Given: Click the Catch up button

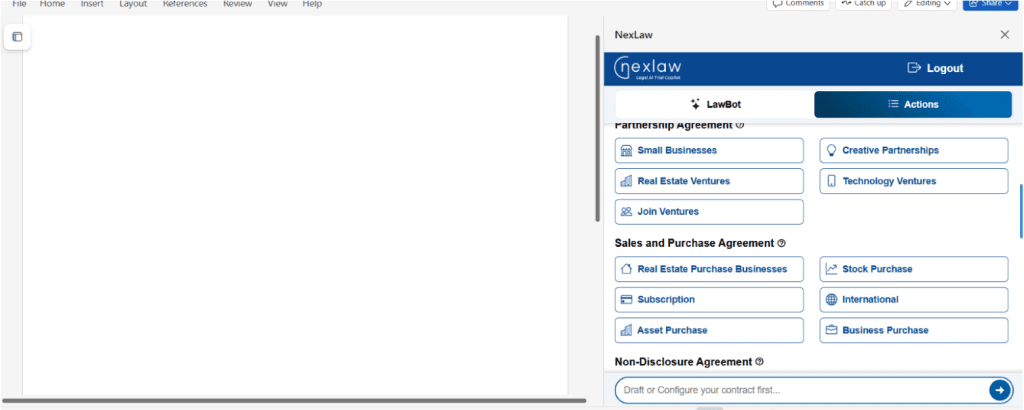Looking at the screenshot, I should click(x=863, y=4).
